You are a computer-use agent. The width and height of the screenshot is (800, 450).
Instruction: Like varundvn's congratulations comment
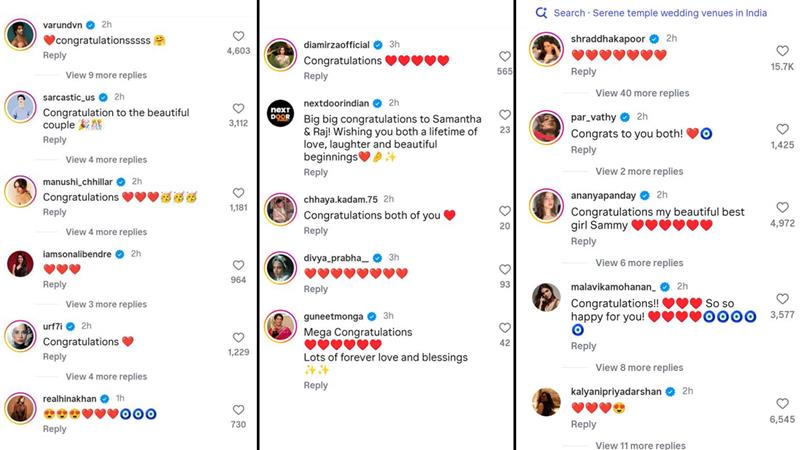coord(237,34)
